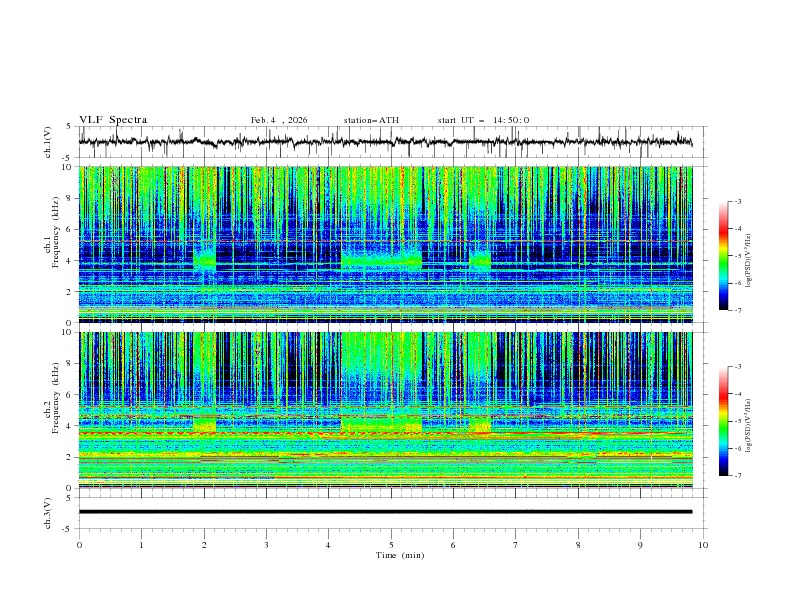This screenshot has width=792, height=612.
Task: Click the "6" kHz tick of ch.2 spectrogram
Action: 70,395
